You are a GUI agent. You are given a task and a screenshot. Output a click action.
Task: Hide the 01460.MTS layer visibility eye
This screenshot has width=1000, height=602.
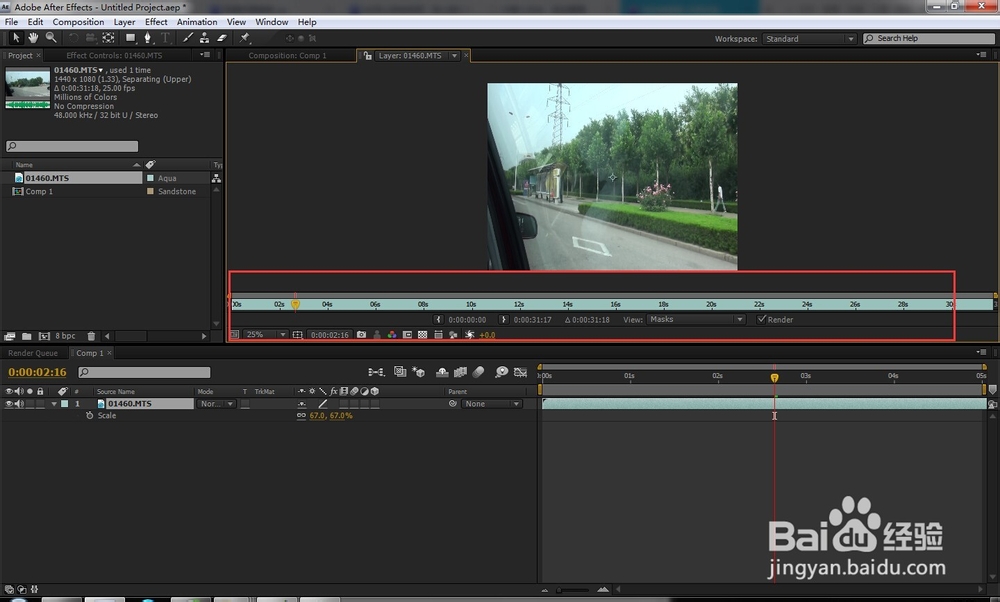click(x=7, y=403)
